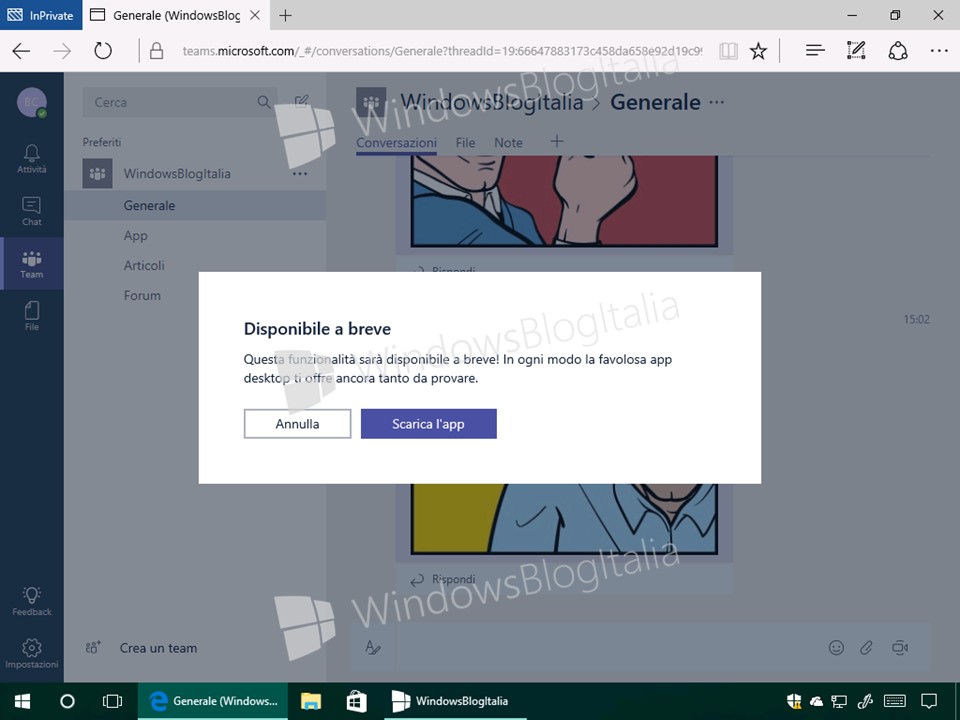This screenshot has height=720, width=960.
Task: Open Chat in the left sidebar
Action: 32,211
